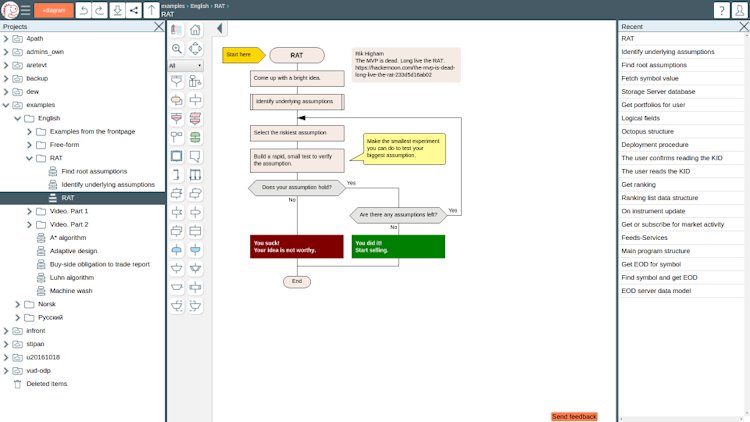Select the infront project
Image resolution: width=750 pixels, height=422 pixels.
(36, 331)
